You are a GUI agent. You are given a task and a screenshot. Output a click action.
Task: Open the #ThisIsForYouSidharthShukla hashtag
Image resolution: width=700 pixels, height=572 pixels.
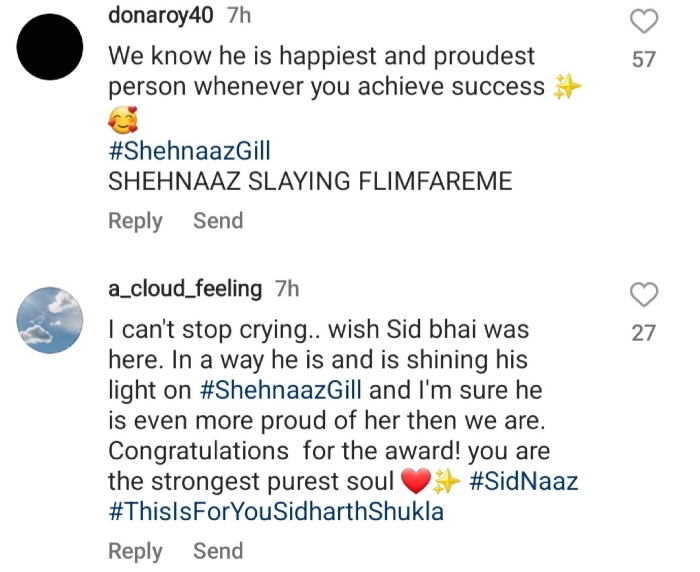[x=276, y=512]
